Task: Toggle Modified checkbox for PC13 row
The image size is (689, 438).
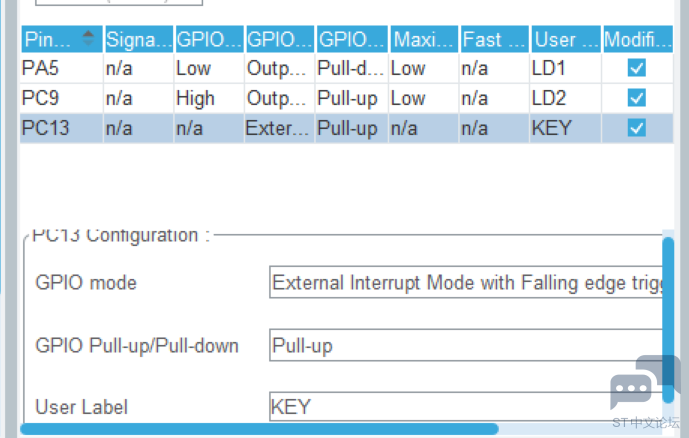Action: click(637, 128)
